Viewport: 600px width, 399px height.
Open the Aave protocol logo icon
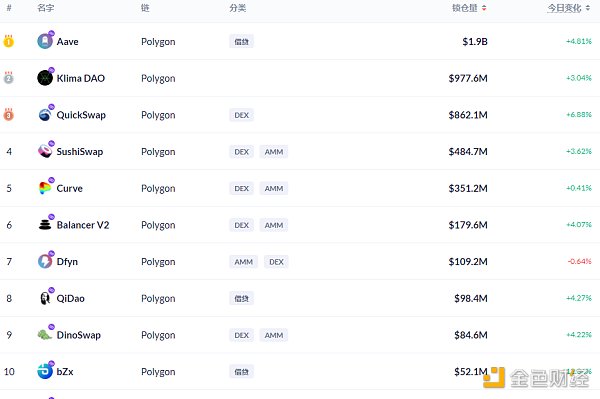pyautogui.click(x=45, y=41)
